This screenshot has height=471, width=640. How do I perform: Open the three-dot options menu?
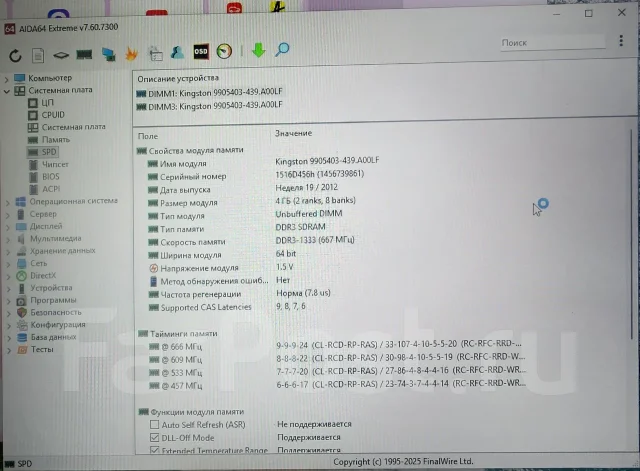point(621,40)
